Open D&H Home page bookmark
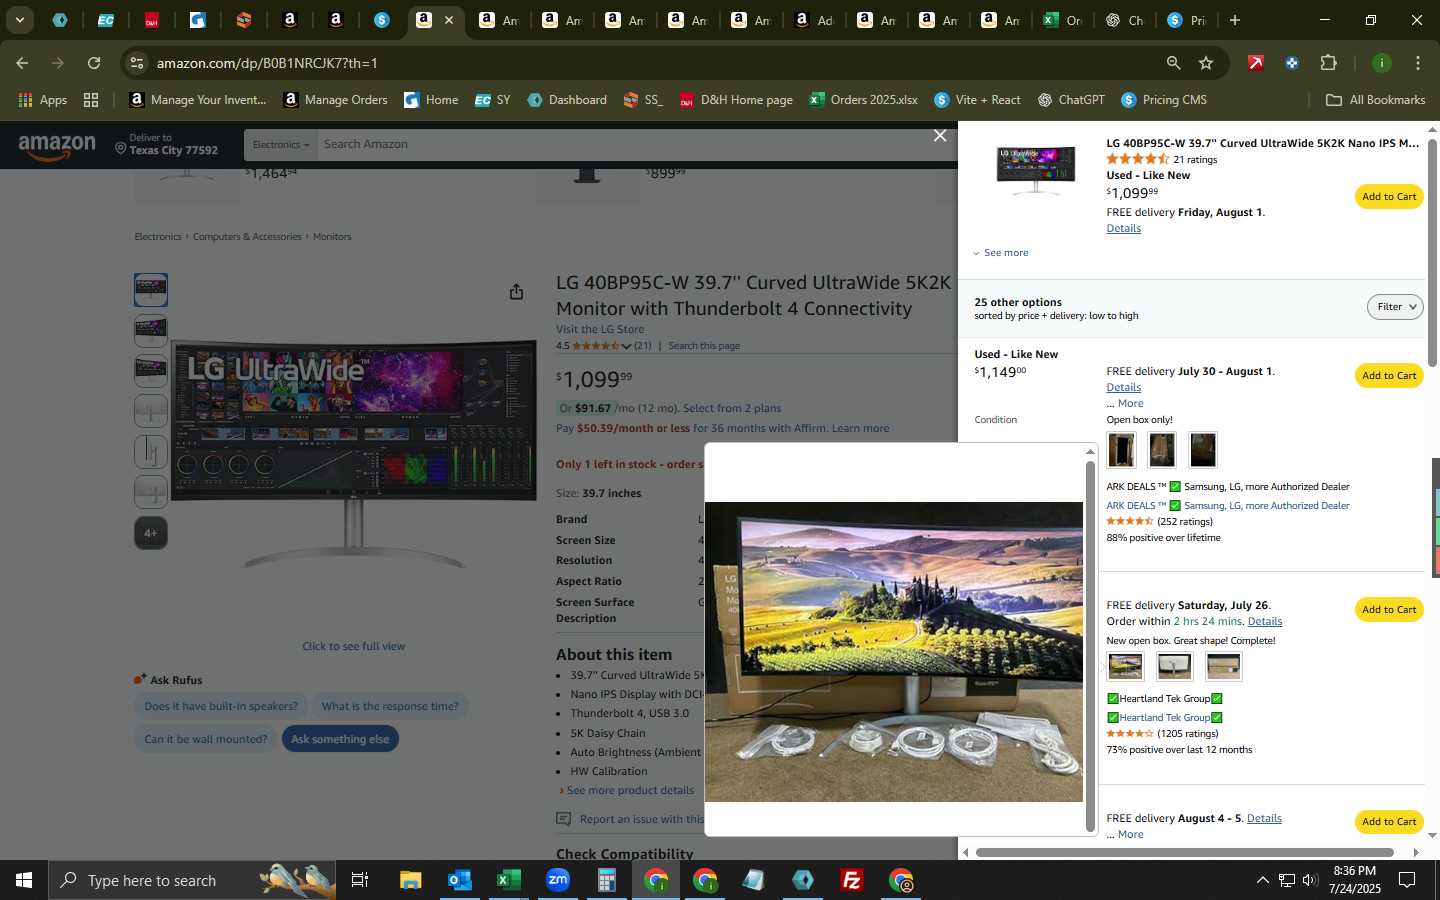1440x900 pixels. (736, 100)
